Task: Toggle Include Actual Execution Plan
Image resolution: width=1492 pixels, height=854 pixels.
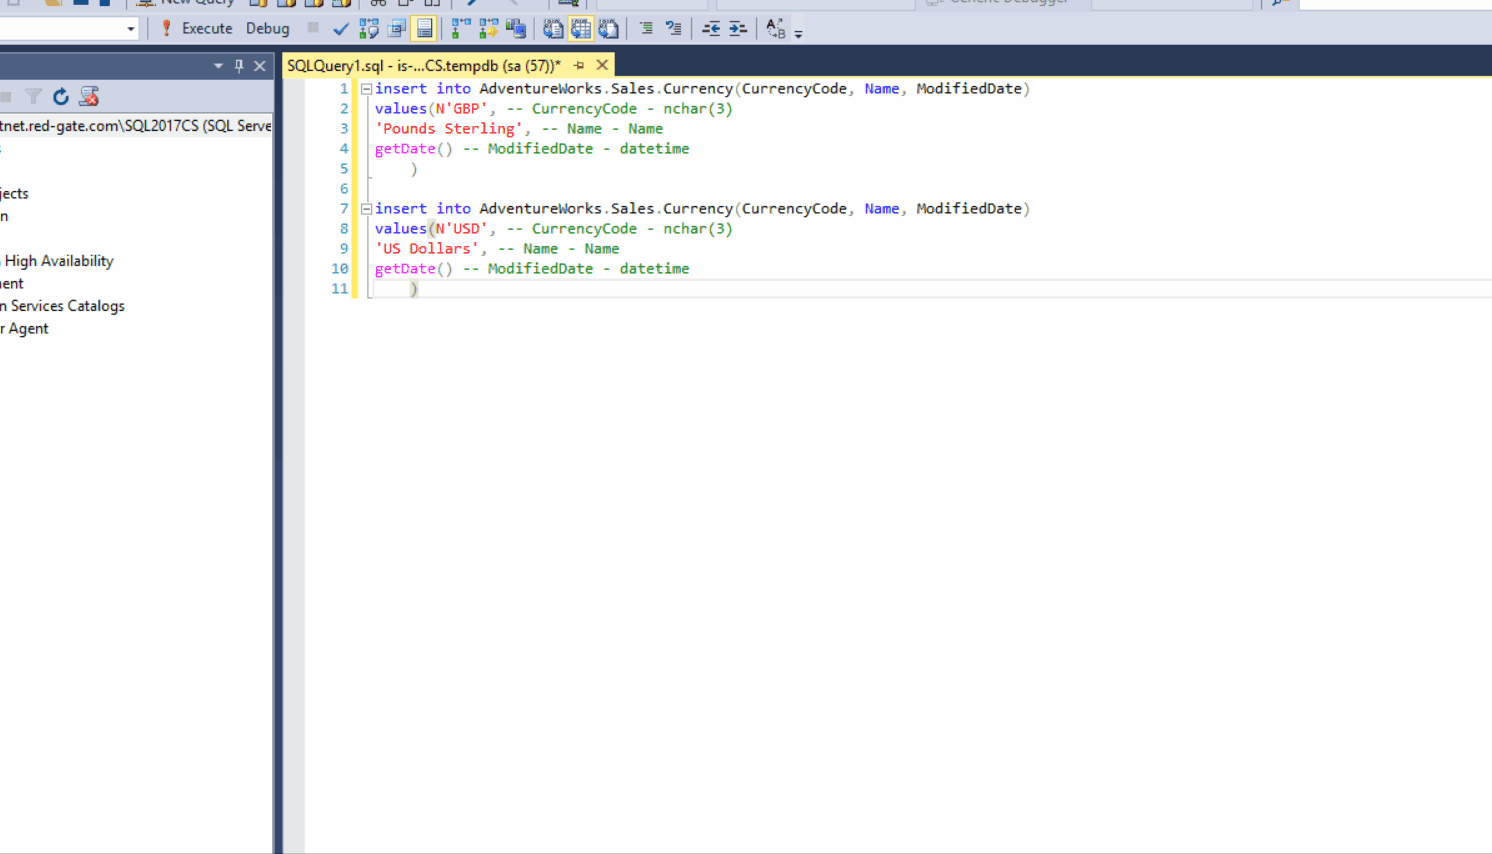Action: click(461, 29)
